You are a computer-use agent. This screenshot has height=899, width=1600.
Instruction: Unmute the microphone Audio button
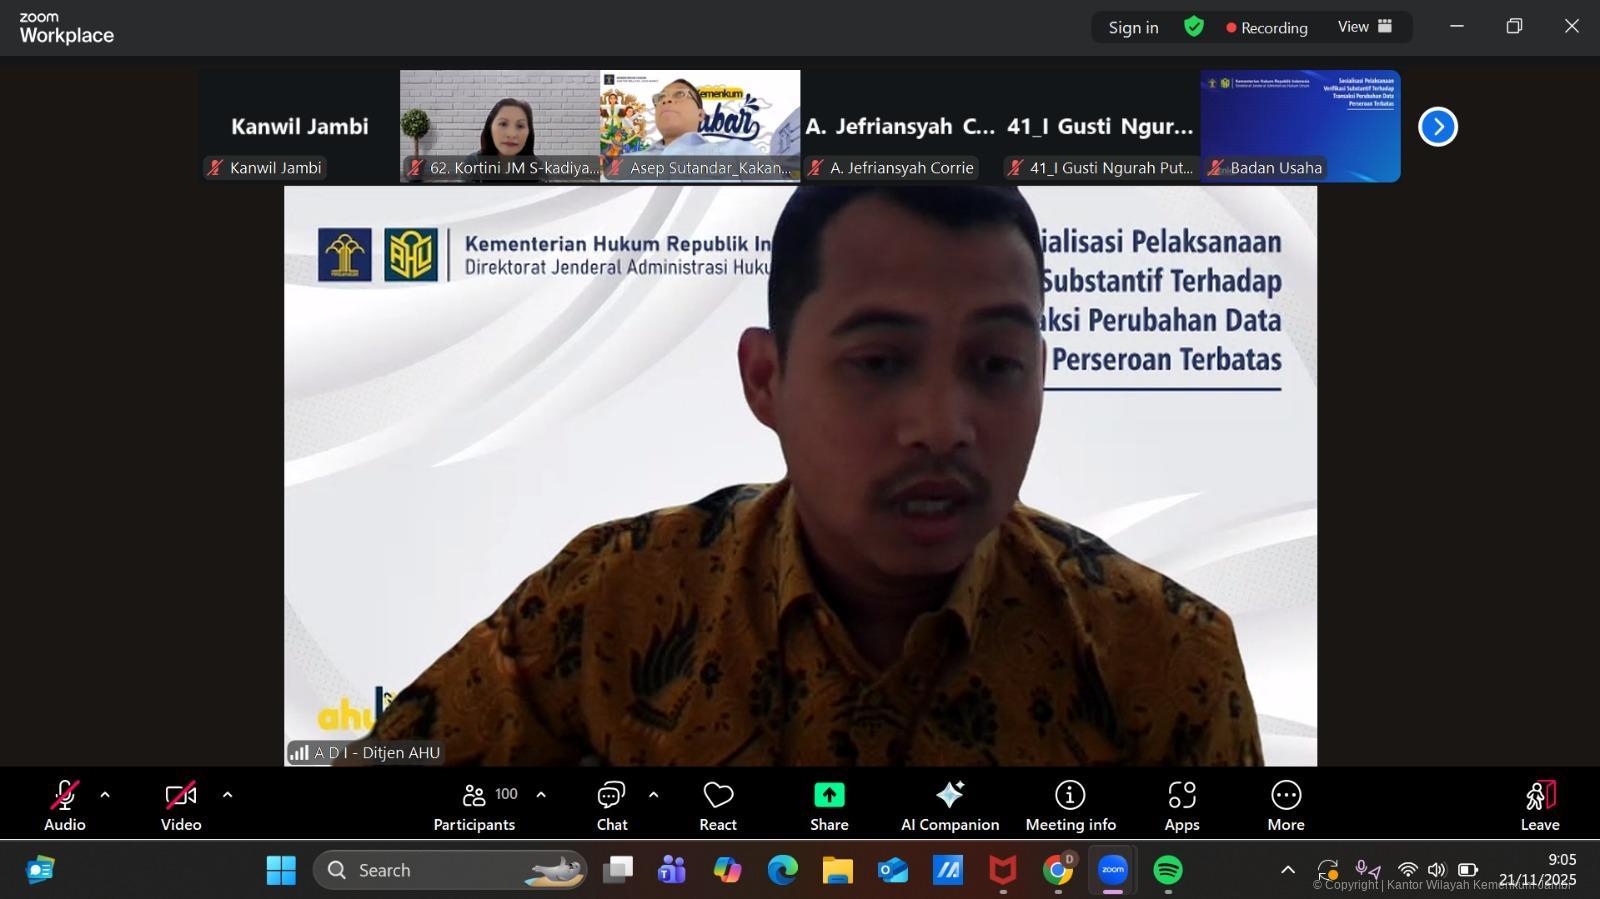pyautogui.click(x=64, y=805)
